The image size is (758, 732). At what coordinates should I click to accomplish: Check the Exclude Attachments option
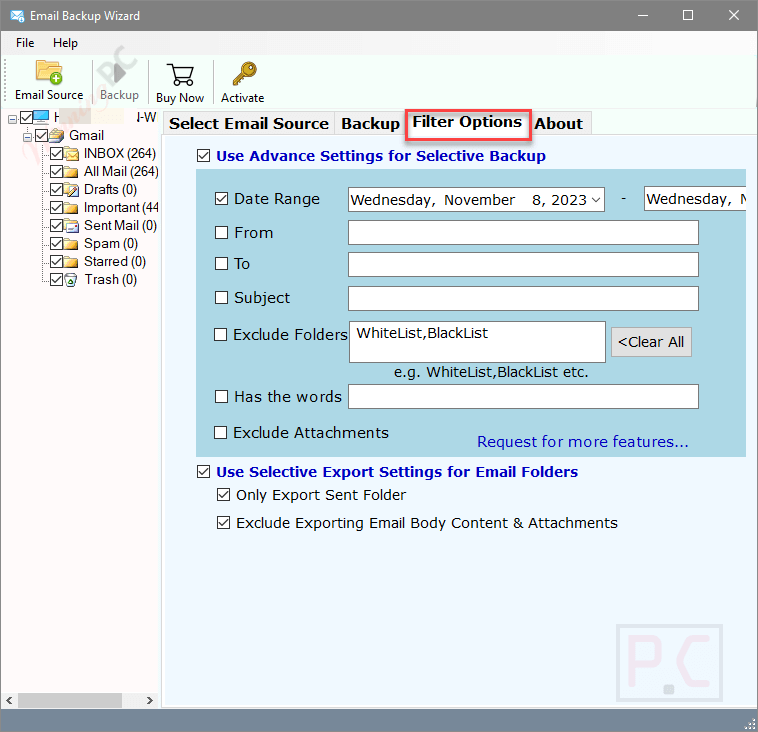coord(220,432)
